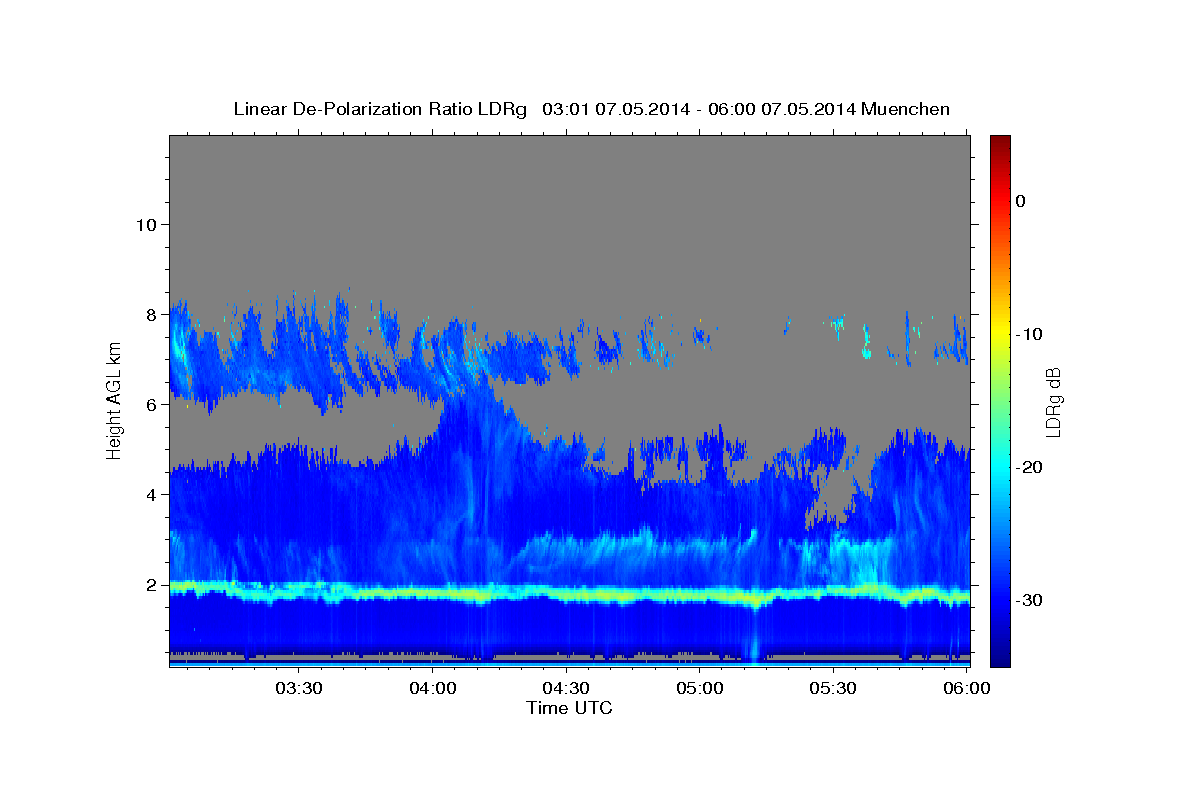Click the 'Time UTC' axis label

click(x=569, y=708)
